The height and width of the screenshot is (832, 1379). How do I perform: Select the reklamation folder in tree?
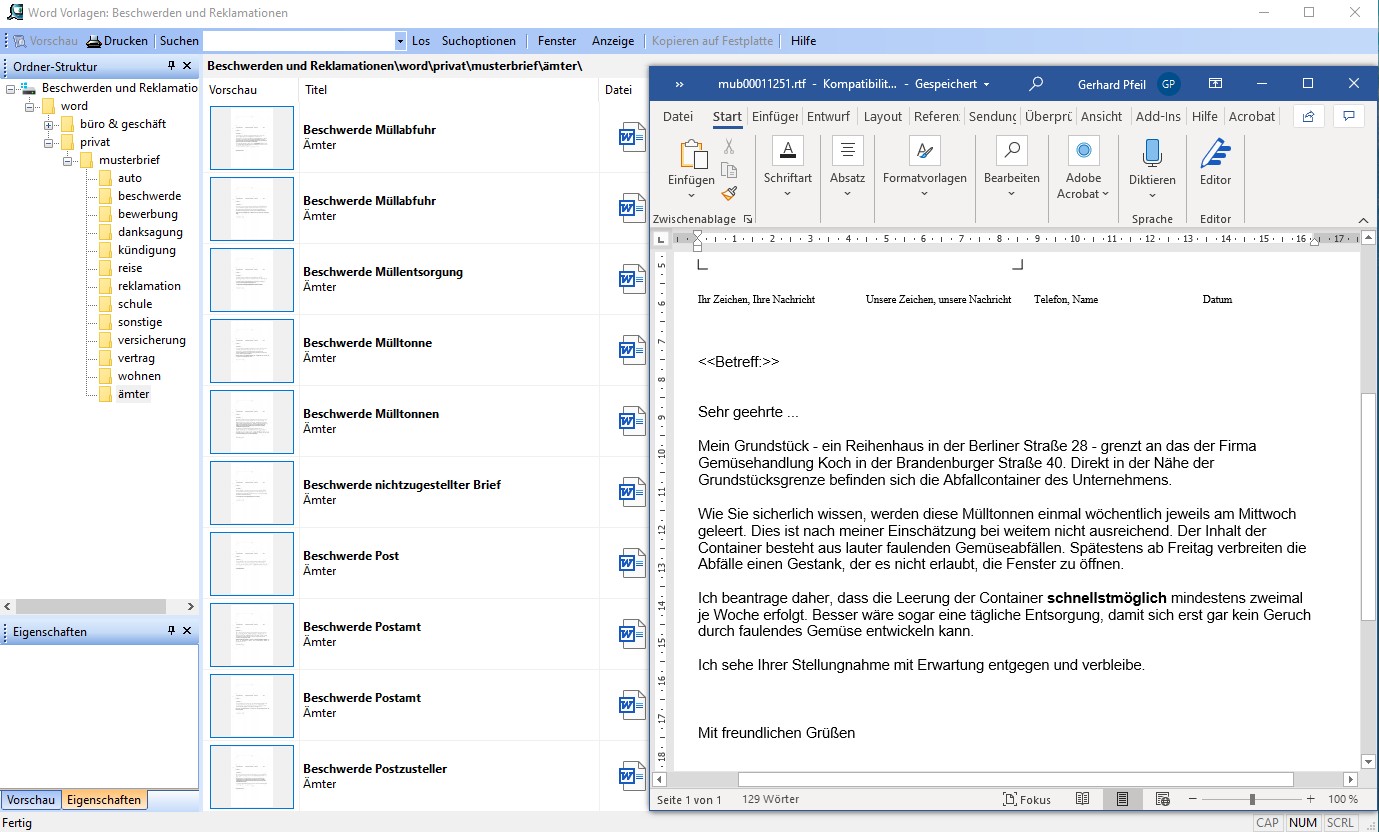point(149,286)
